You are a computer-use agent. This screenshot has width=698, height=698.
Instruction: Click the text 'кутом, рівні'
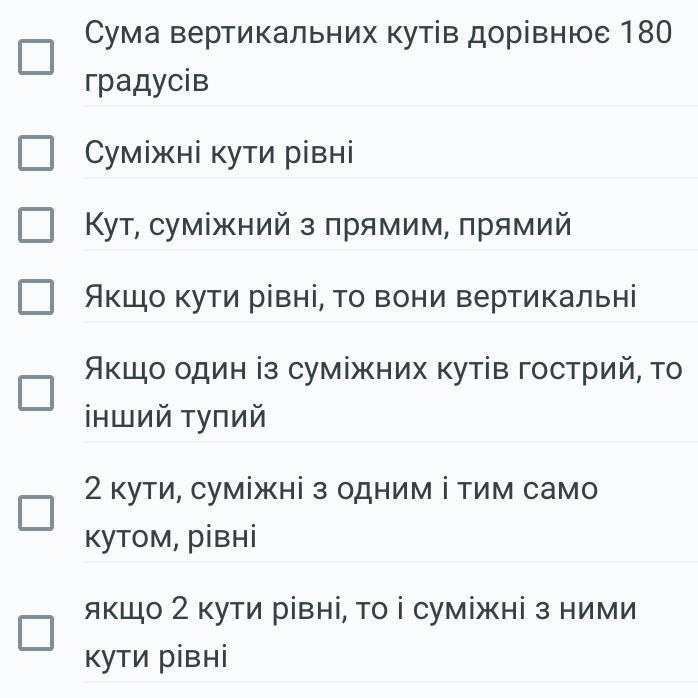coord(170,537)
